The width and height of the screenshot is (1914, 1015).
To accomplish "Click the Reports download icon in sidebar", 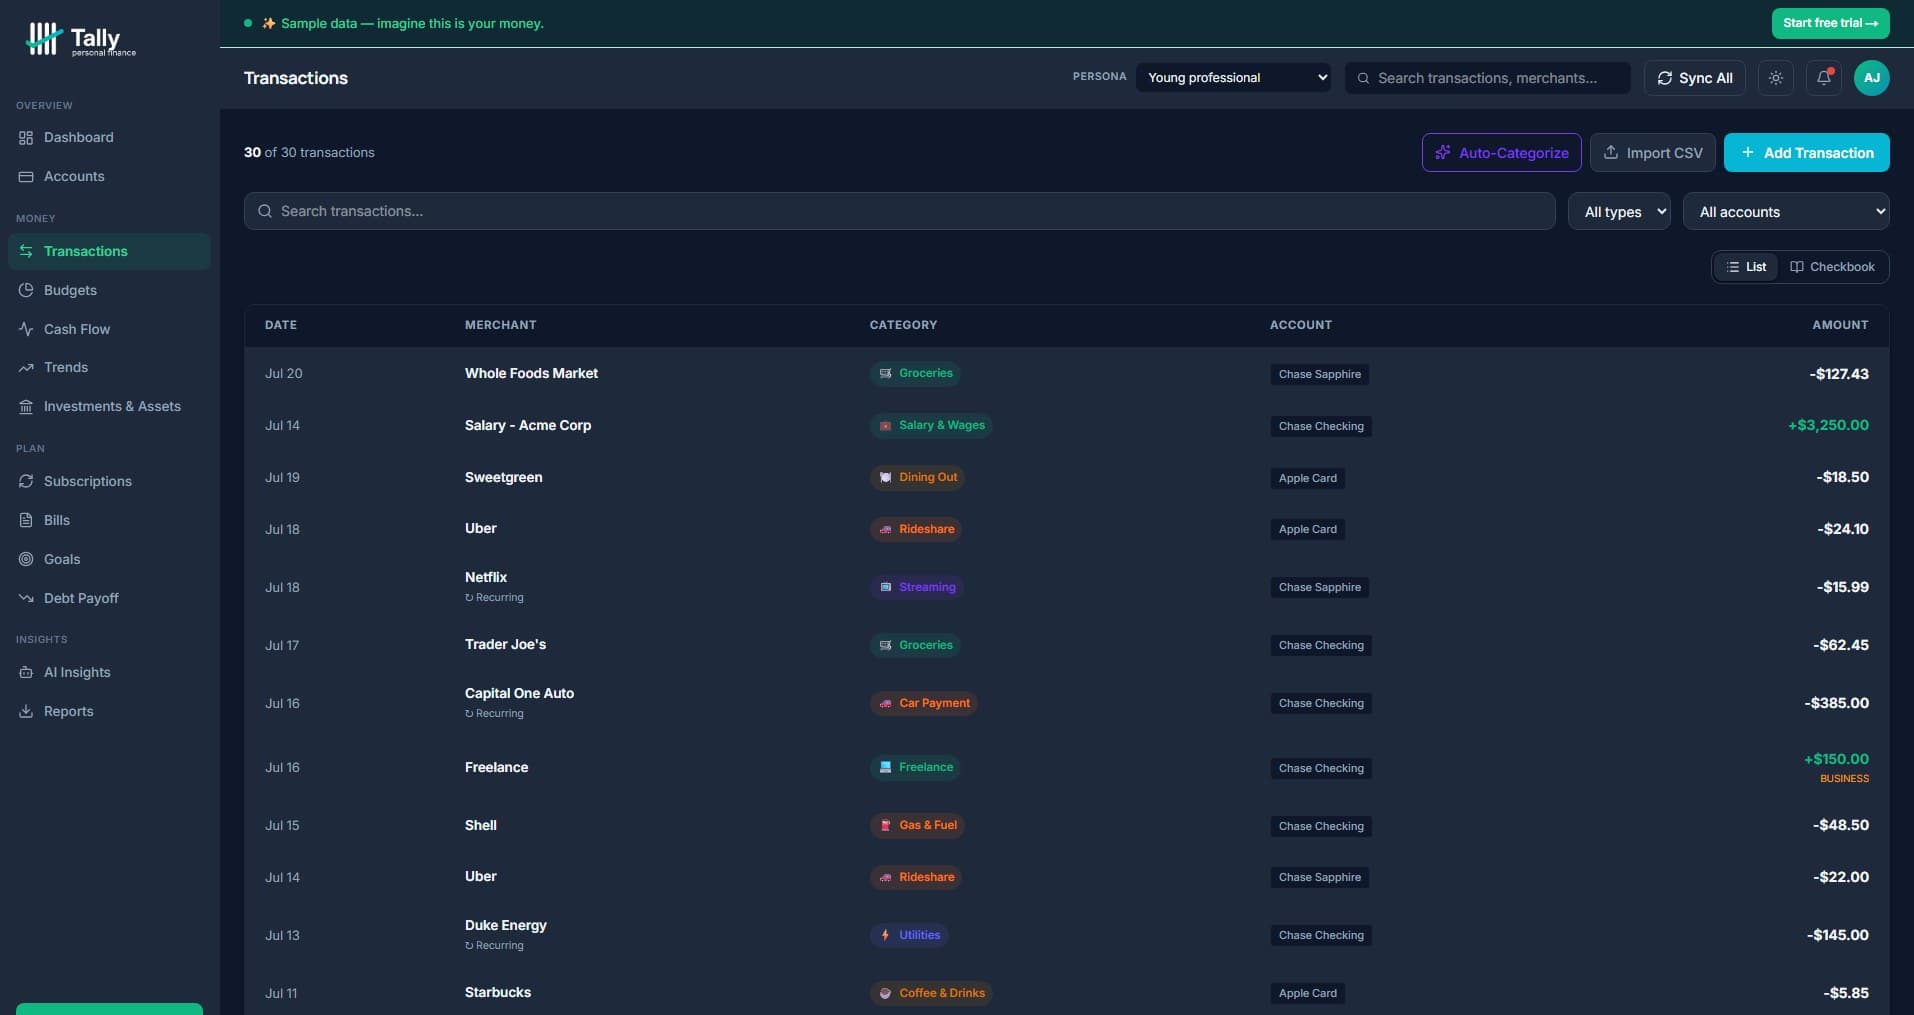I will [26, 712].
